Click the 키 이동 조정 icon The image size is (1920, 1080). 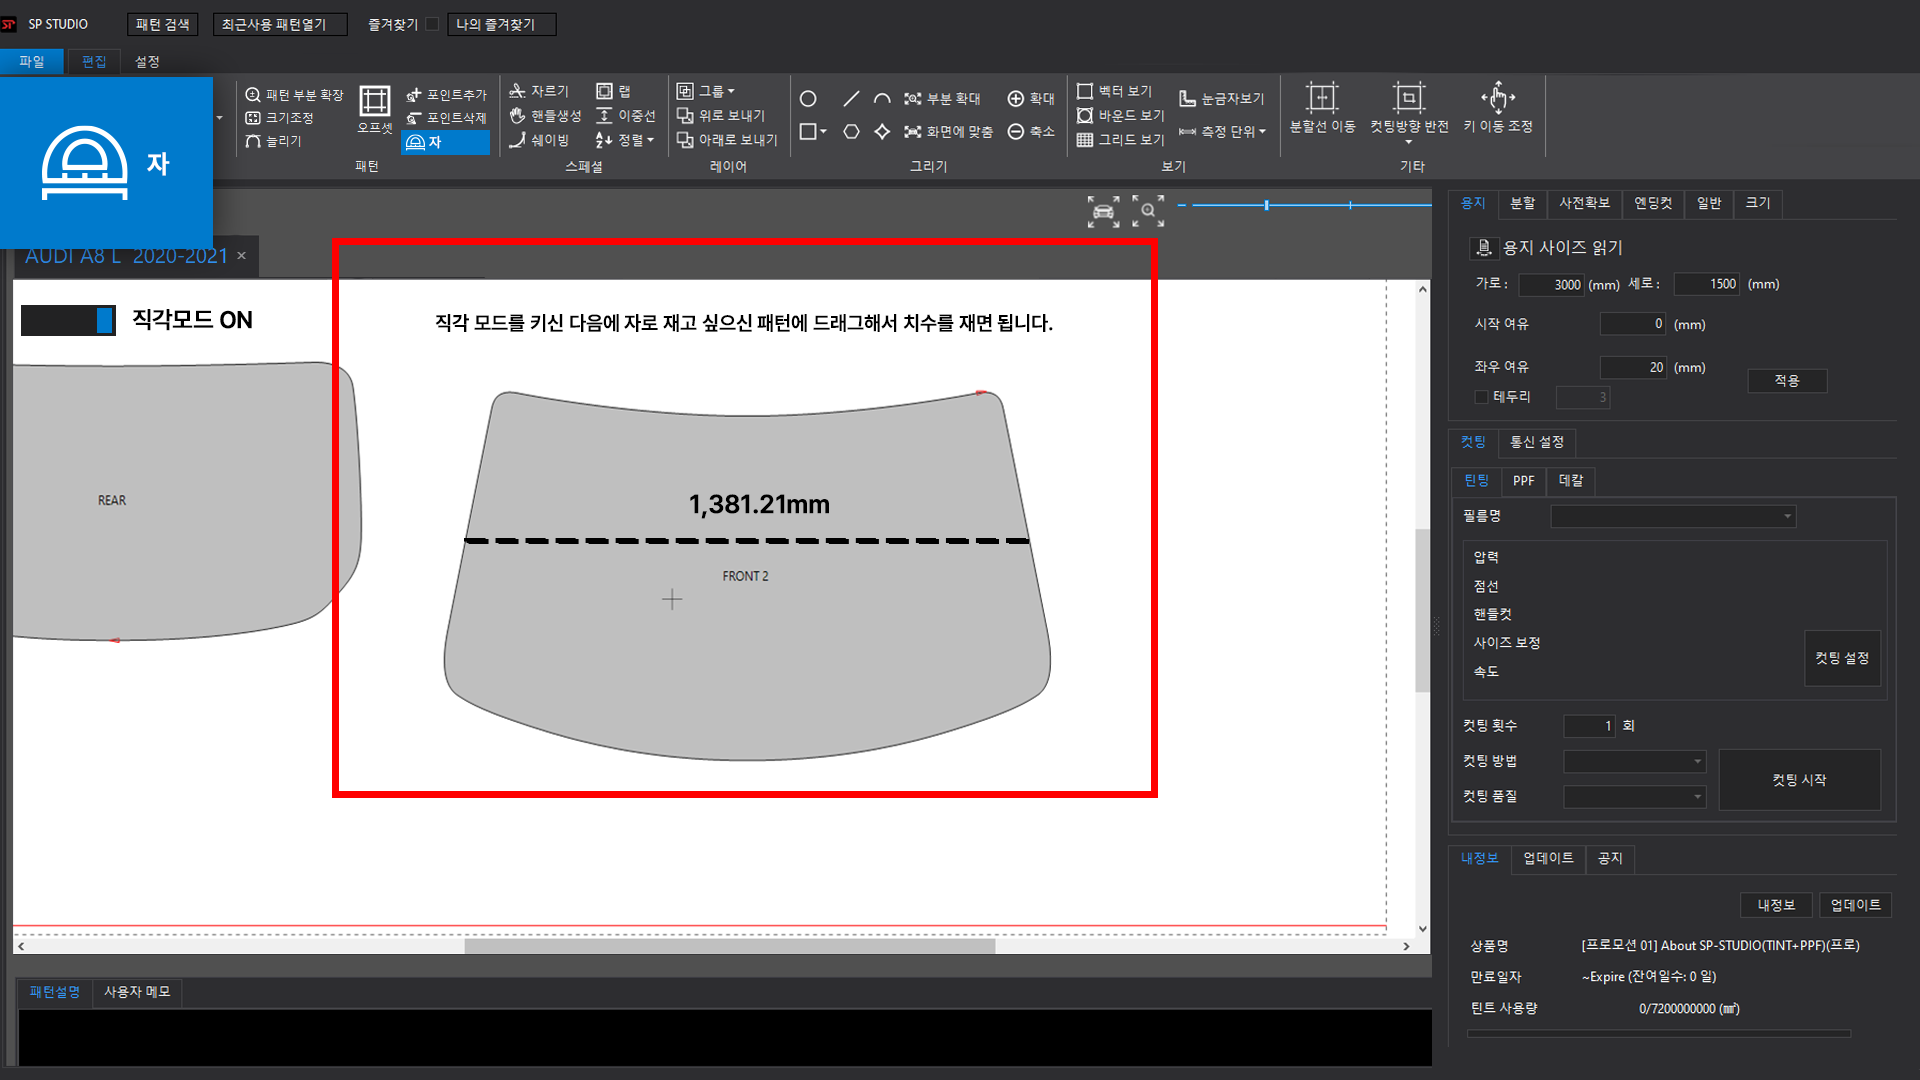[1497, 98]
